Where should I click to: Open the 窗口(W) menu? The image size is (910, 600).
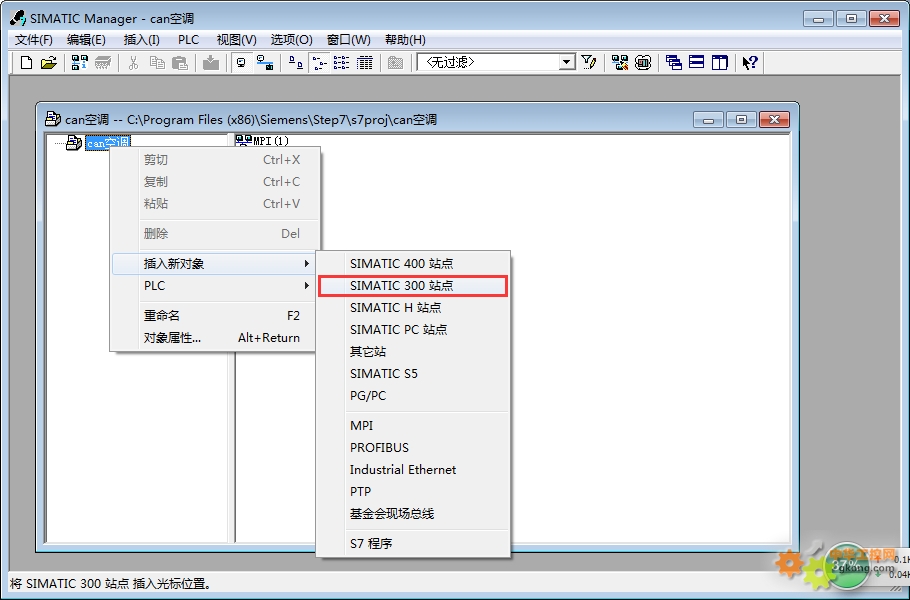point(348,39)
